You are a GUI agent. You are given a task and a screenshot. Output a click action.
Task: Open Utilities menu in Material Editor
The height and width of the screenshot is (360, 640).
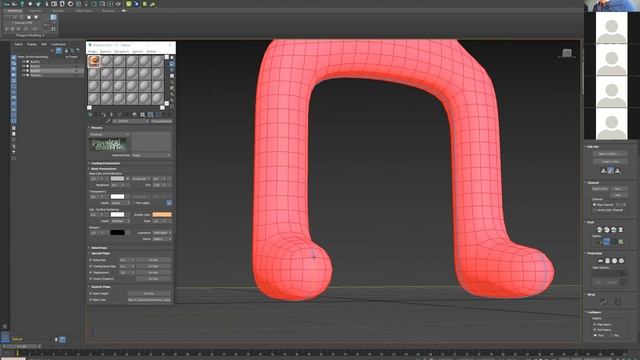[x=151, y=51]
